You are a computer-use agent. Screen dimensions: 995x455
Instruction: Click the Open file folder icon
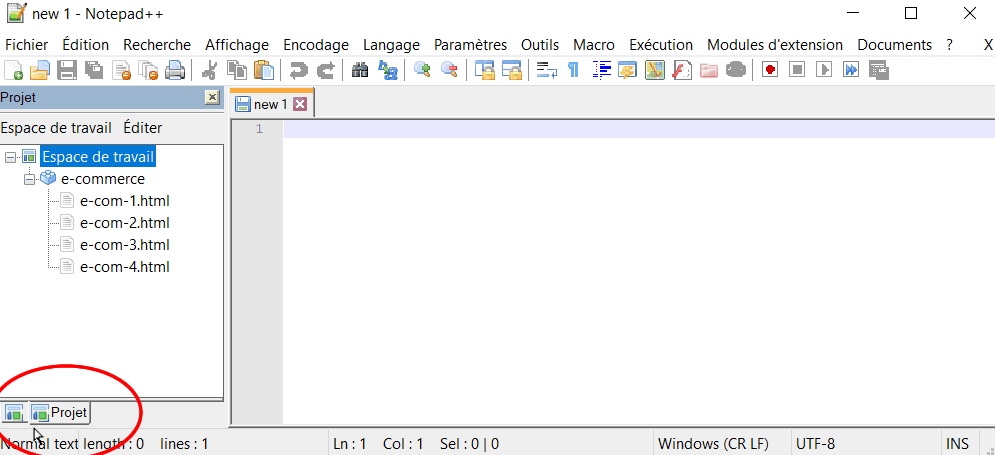(x=40, y=70)
